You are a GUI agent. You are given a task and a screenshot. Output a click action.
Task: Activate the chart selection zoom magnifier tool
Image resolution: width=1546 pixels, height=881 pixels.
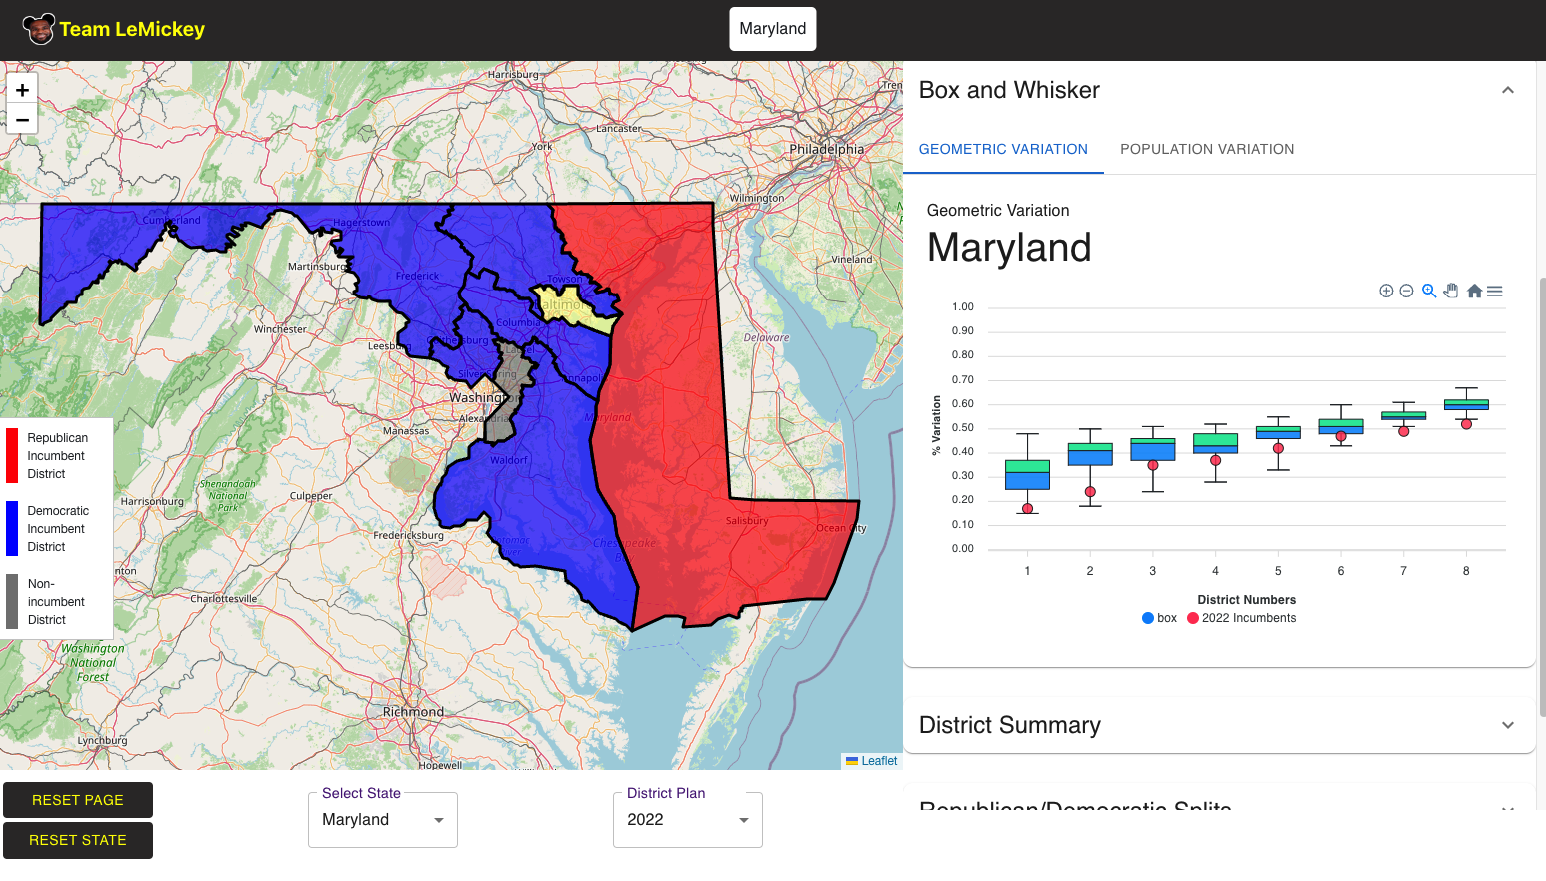(x=1429, y=291)
